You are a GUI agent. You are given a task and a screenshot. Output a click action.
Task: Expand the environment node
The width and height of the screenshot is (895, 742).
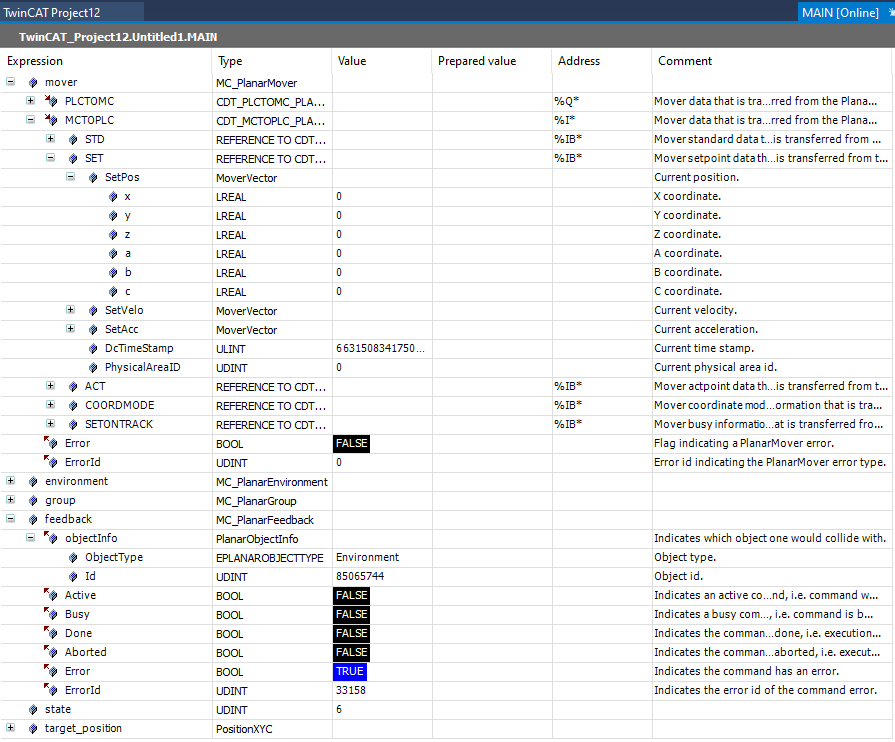click(10, 481)
